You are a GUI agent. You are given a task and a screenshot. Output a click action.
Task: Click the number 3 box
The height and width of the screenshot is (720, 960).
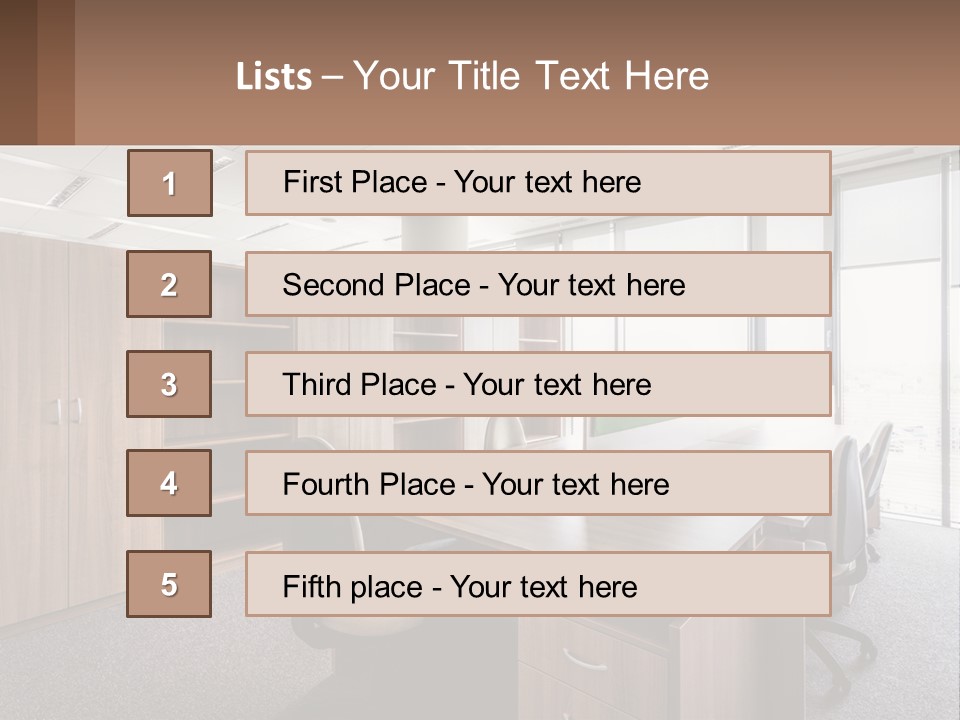(169, 384)
